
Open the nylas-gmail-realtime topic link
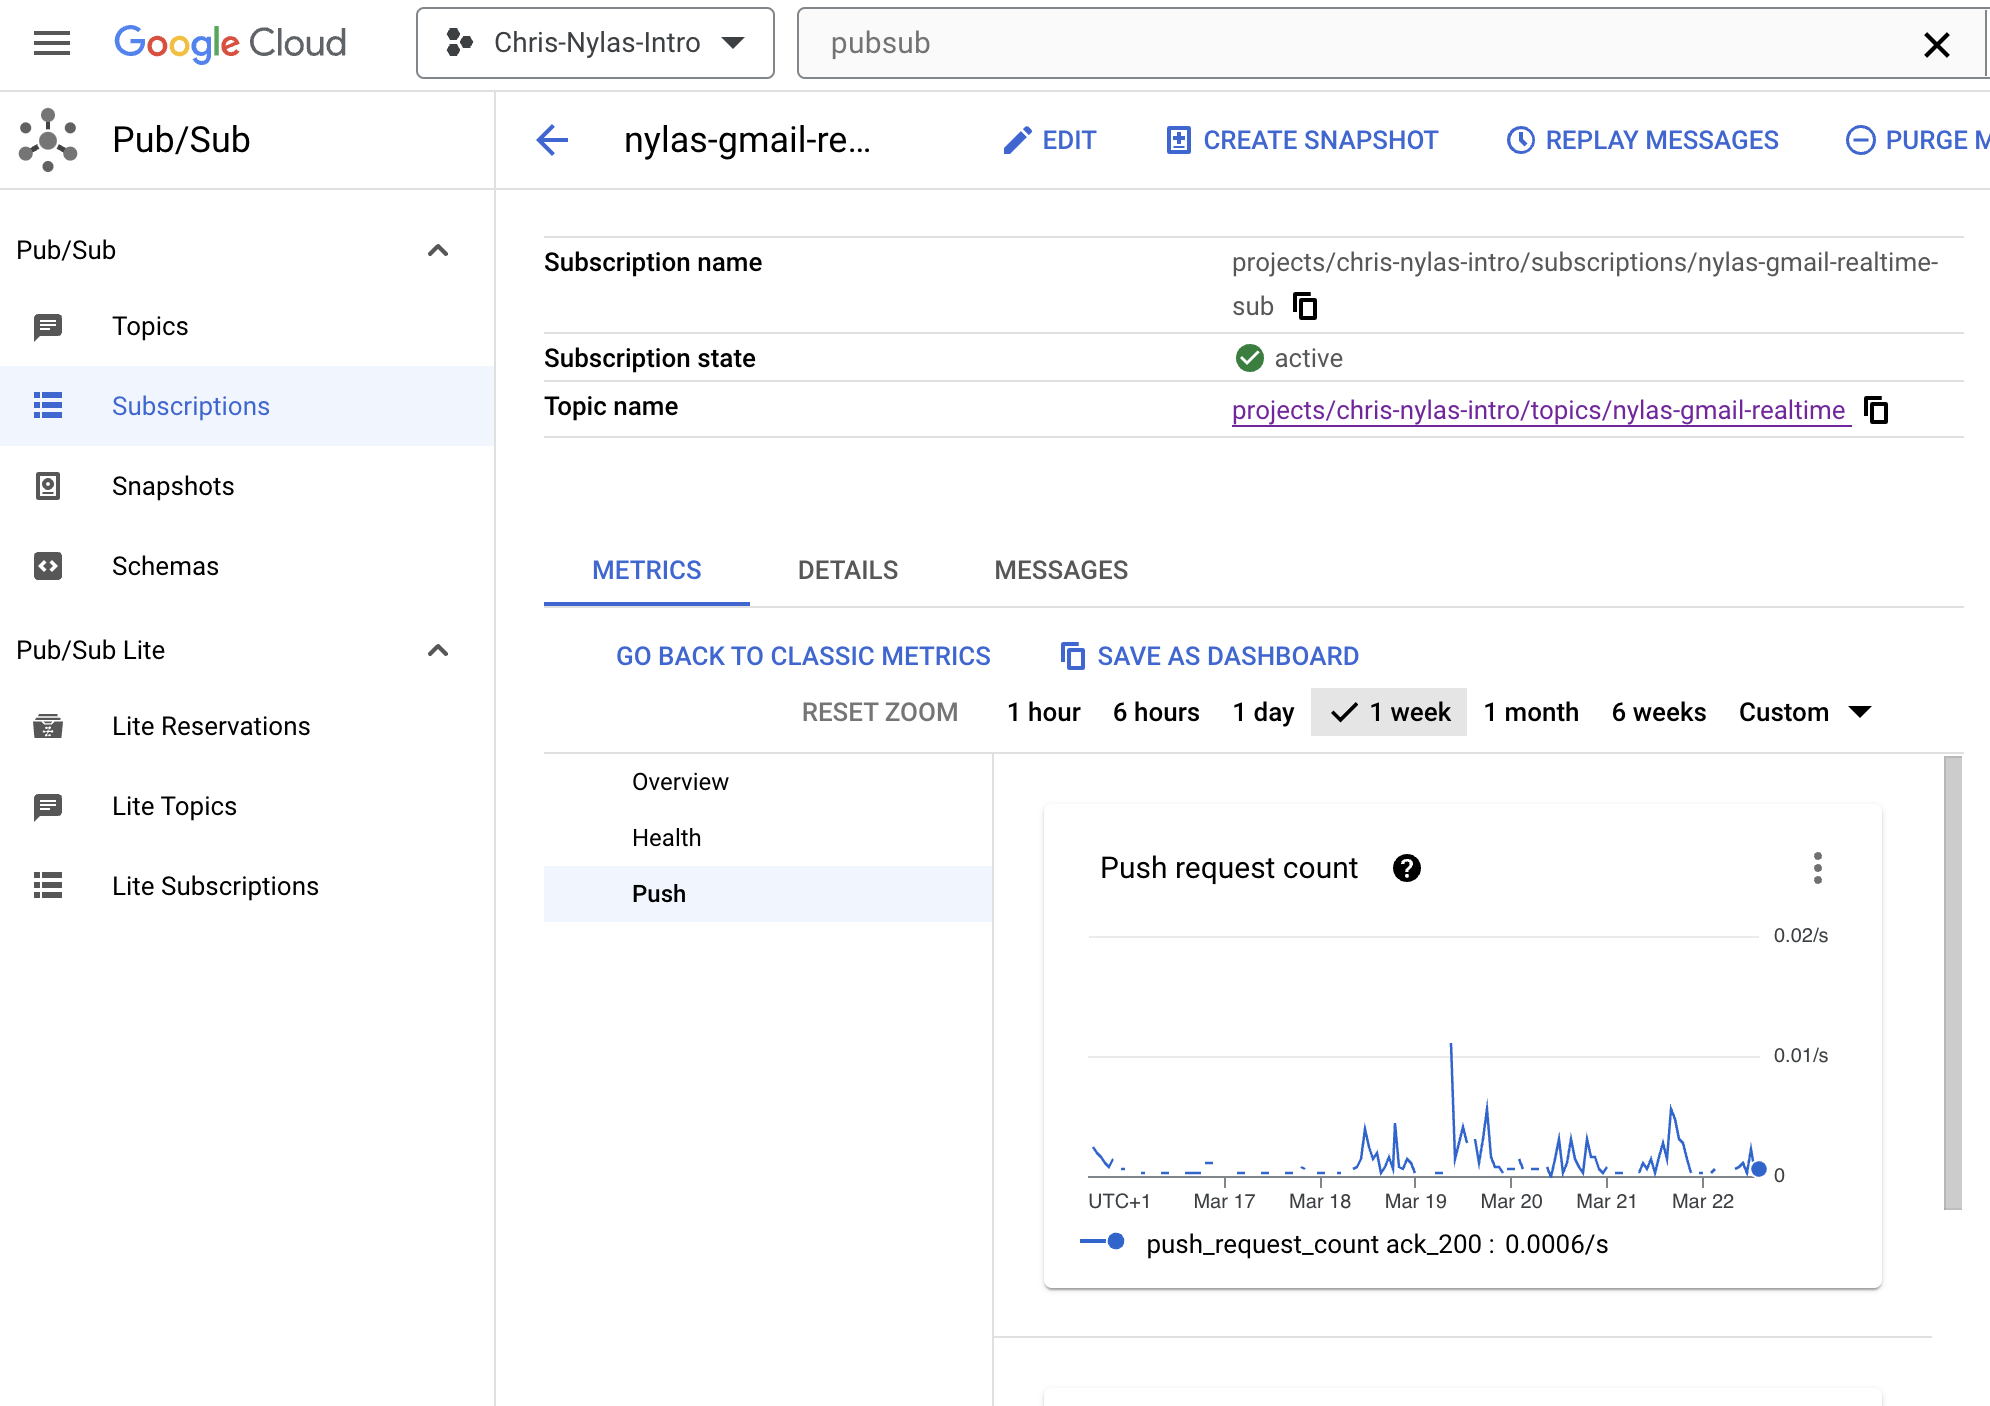point(1538,410)
